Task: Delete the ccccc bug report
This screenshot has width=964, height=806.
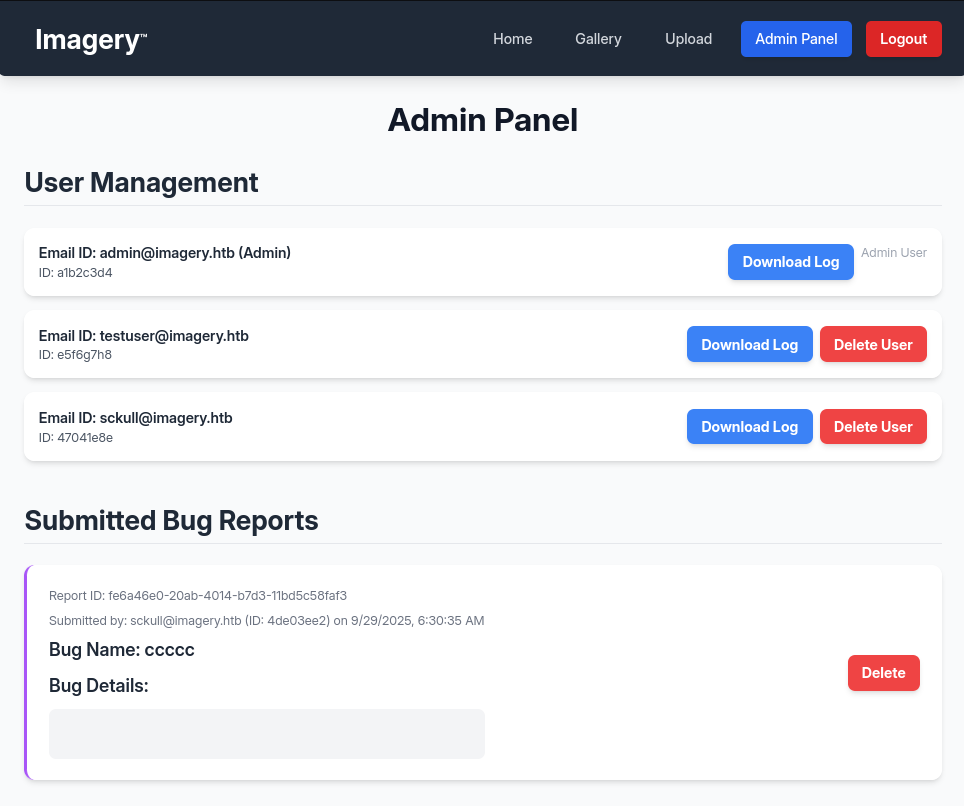Action: [x=883, y=673]
